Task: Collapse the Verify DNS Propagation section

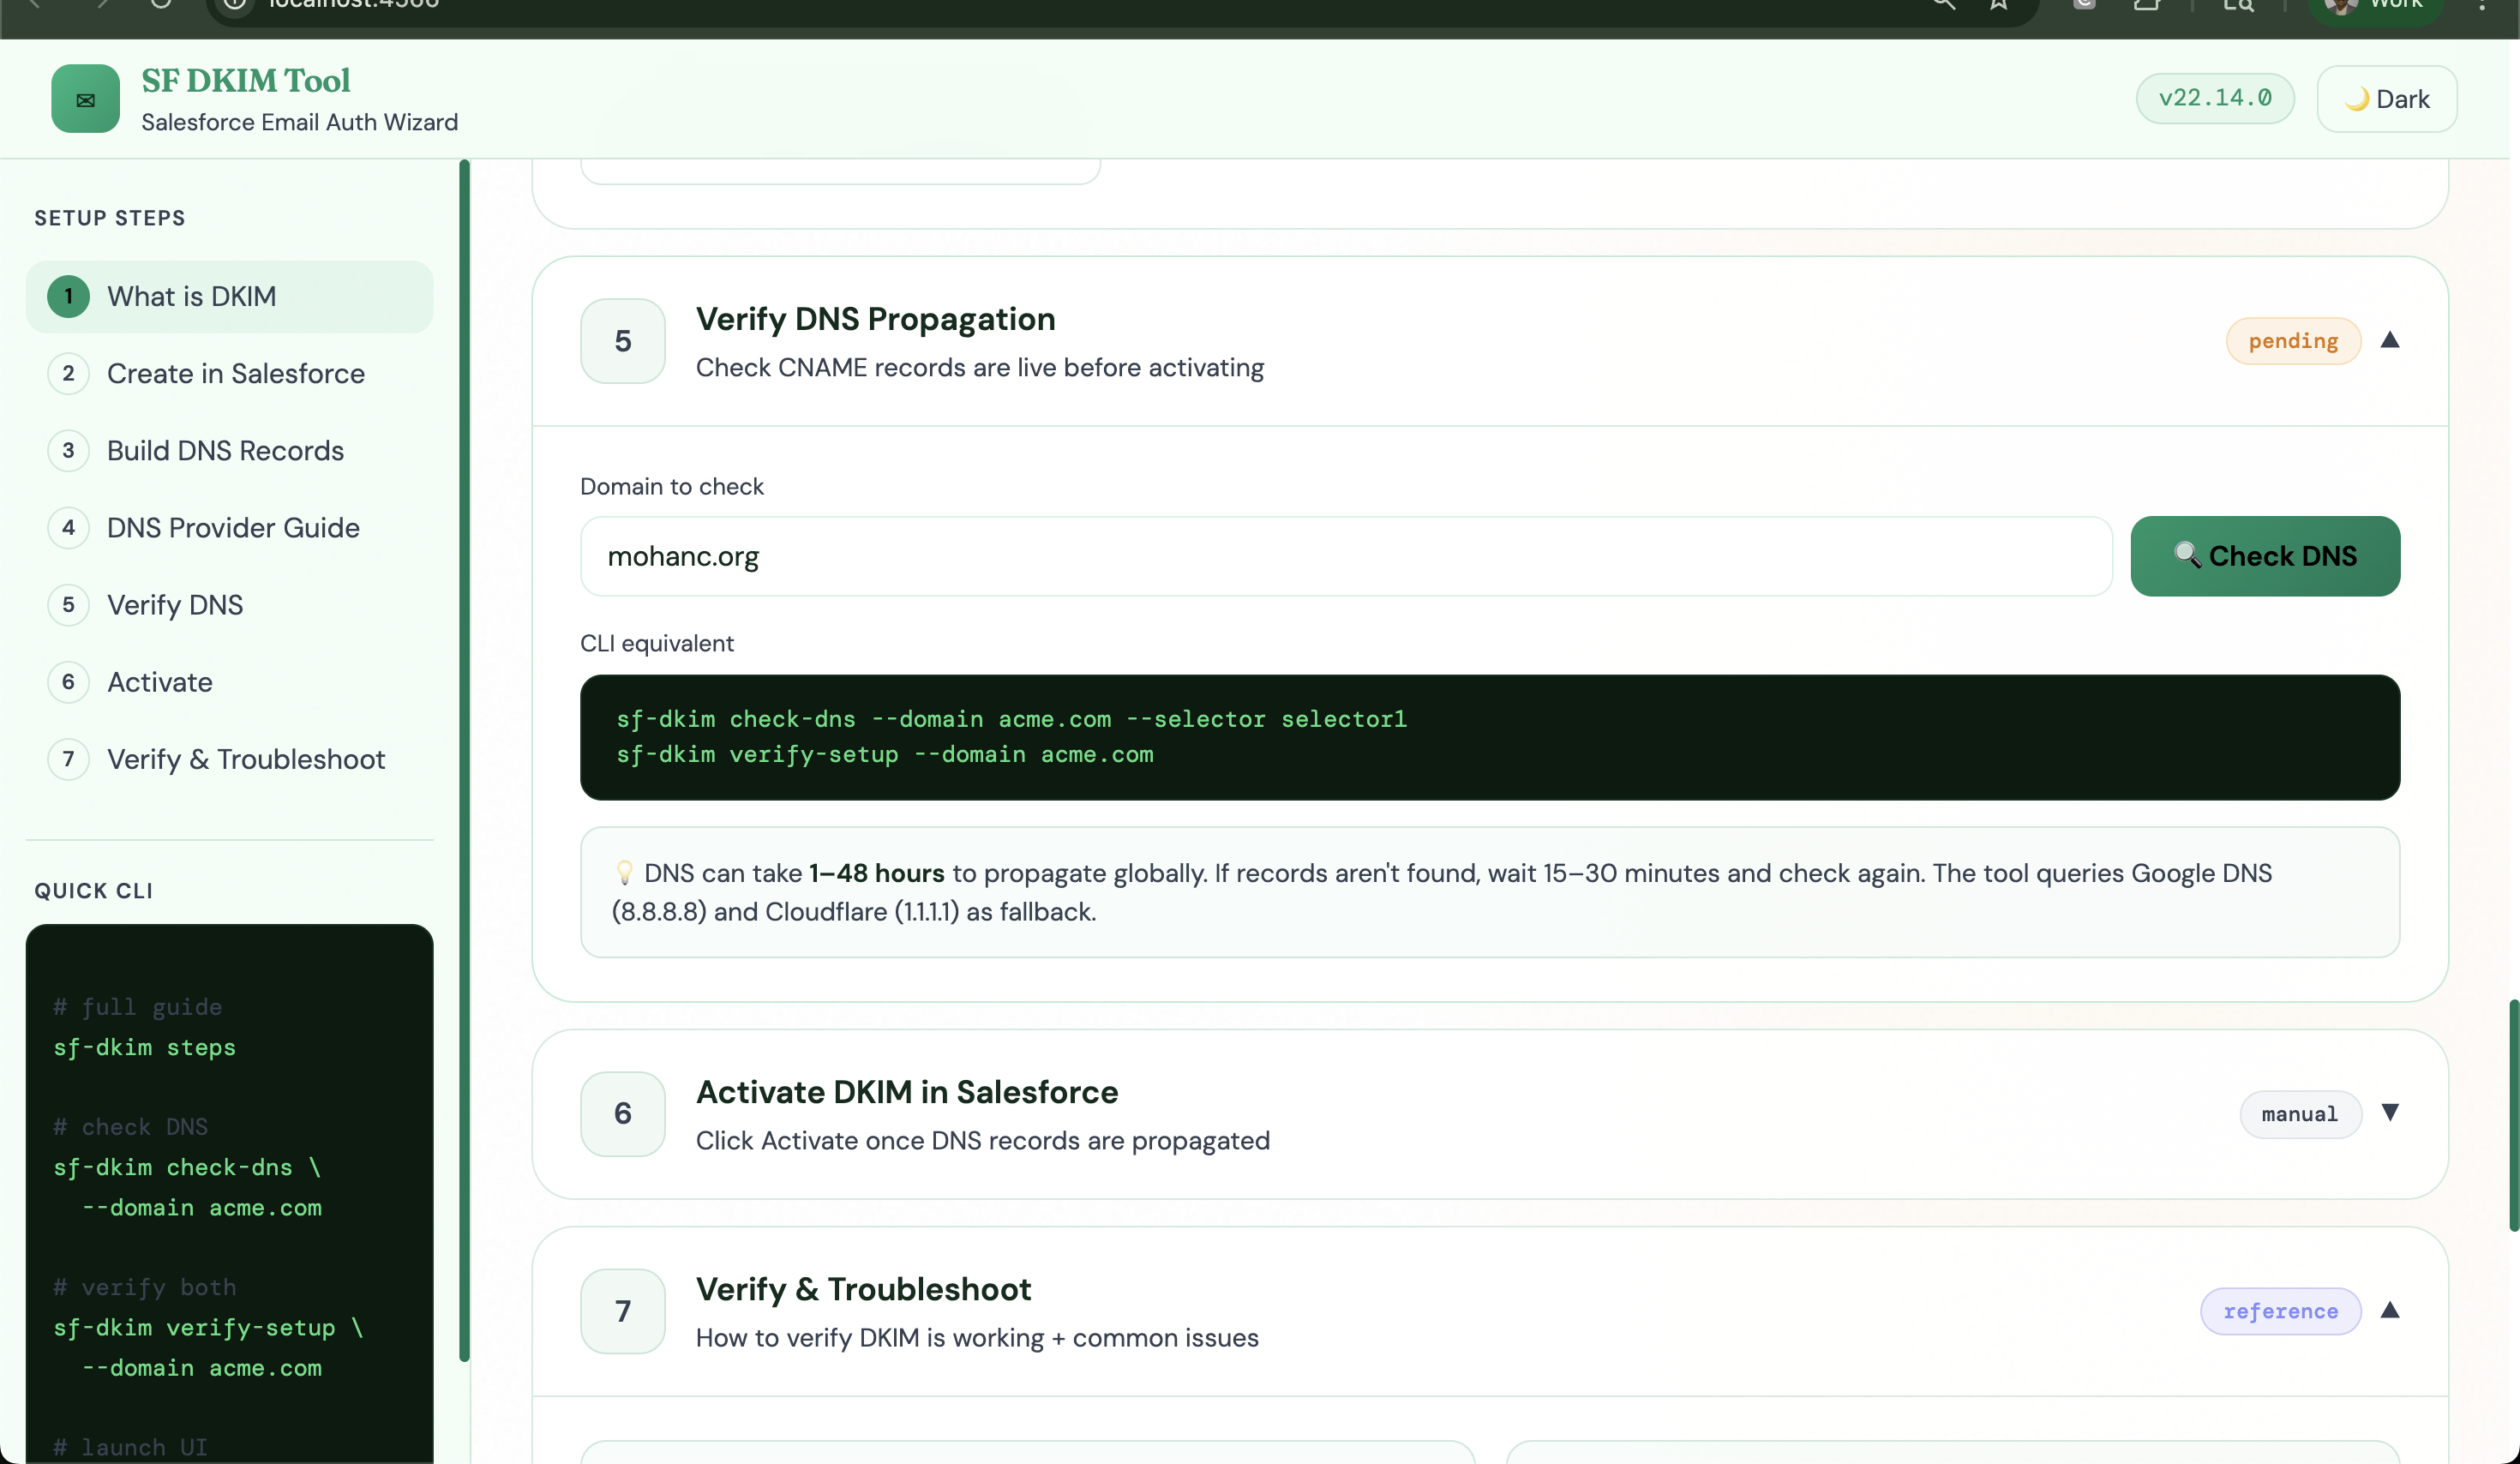Action: tap(2392, 341)
